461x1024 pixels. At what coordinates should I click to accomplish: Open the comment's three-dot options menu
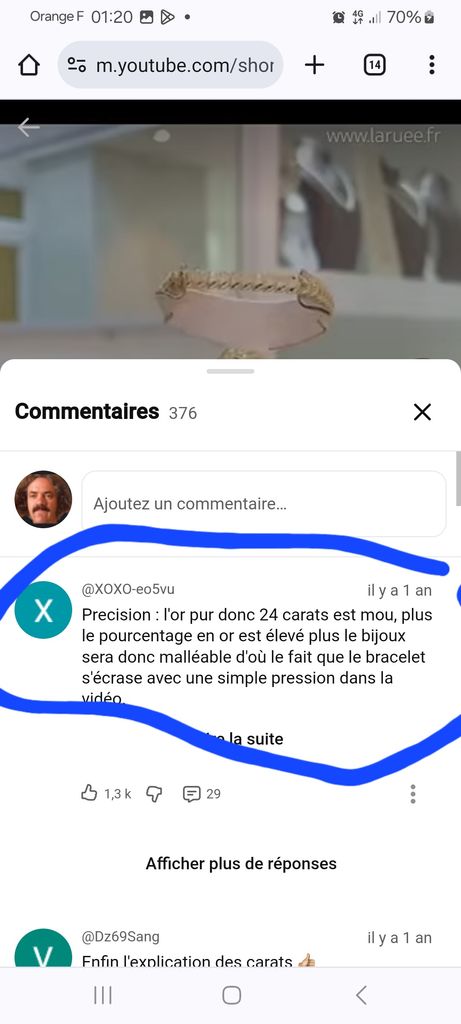pyautogui.click(x=413, y=793)
